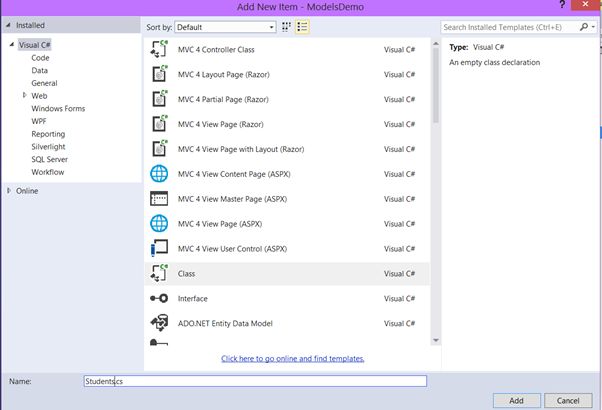The height and width of the screenshot is (410, 602).
Task: Click the MVC 4 View Content Page globe icon
Action: (x=159, y=174)
